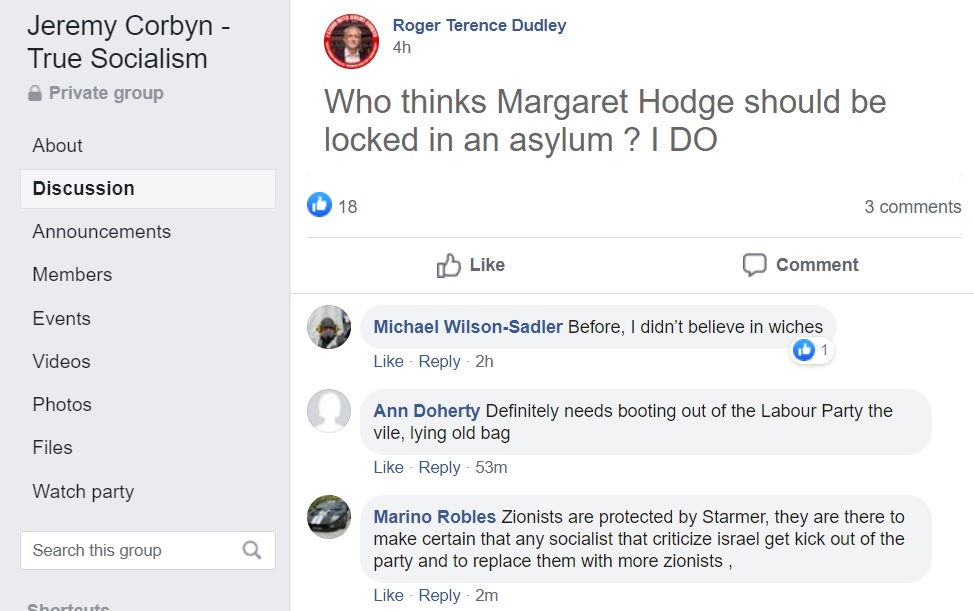Click the speech bubble Comment icon
974x611 pixels.
pos(755,265)
